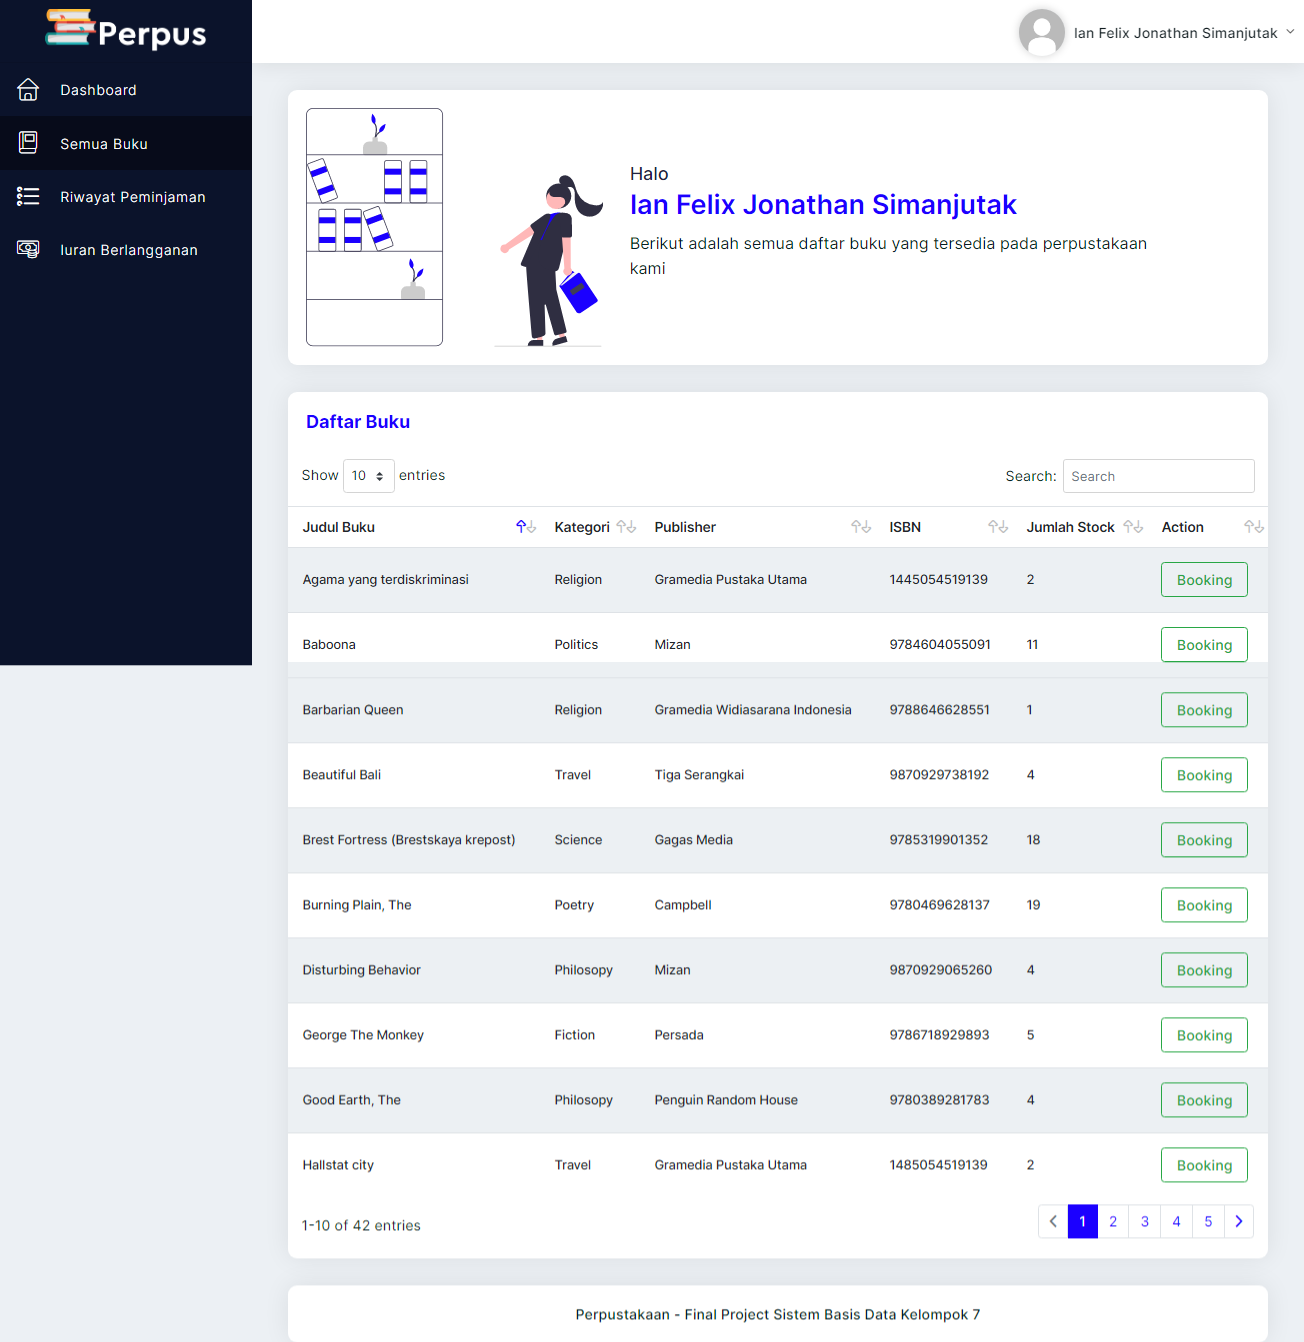Open sort options for the Kategori column
The width and height of the screenshot is (1304, 1342).
coord(627,526)
